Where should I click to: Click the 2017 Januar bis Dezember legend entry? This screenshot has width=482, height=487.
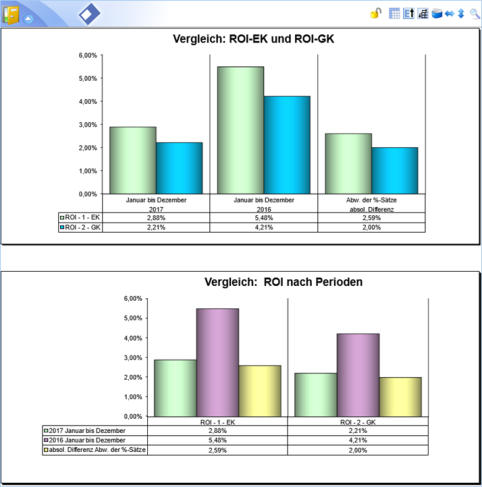[x=85, y=430]
